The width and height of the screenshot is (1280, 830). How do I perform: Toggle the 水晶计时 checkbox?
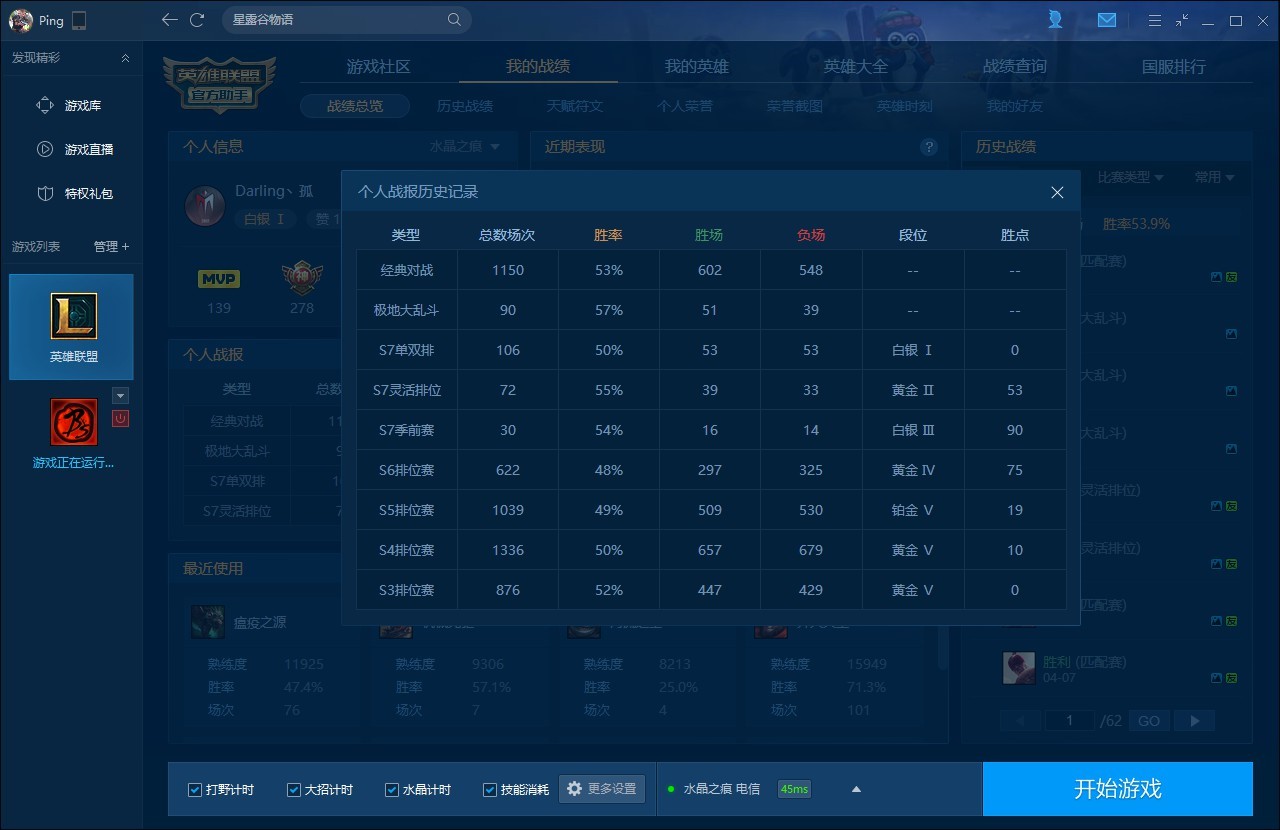click(392, 790)
